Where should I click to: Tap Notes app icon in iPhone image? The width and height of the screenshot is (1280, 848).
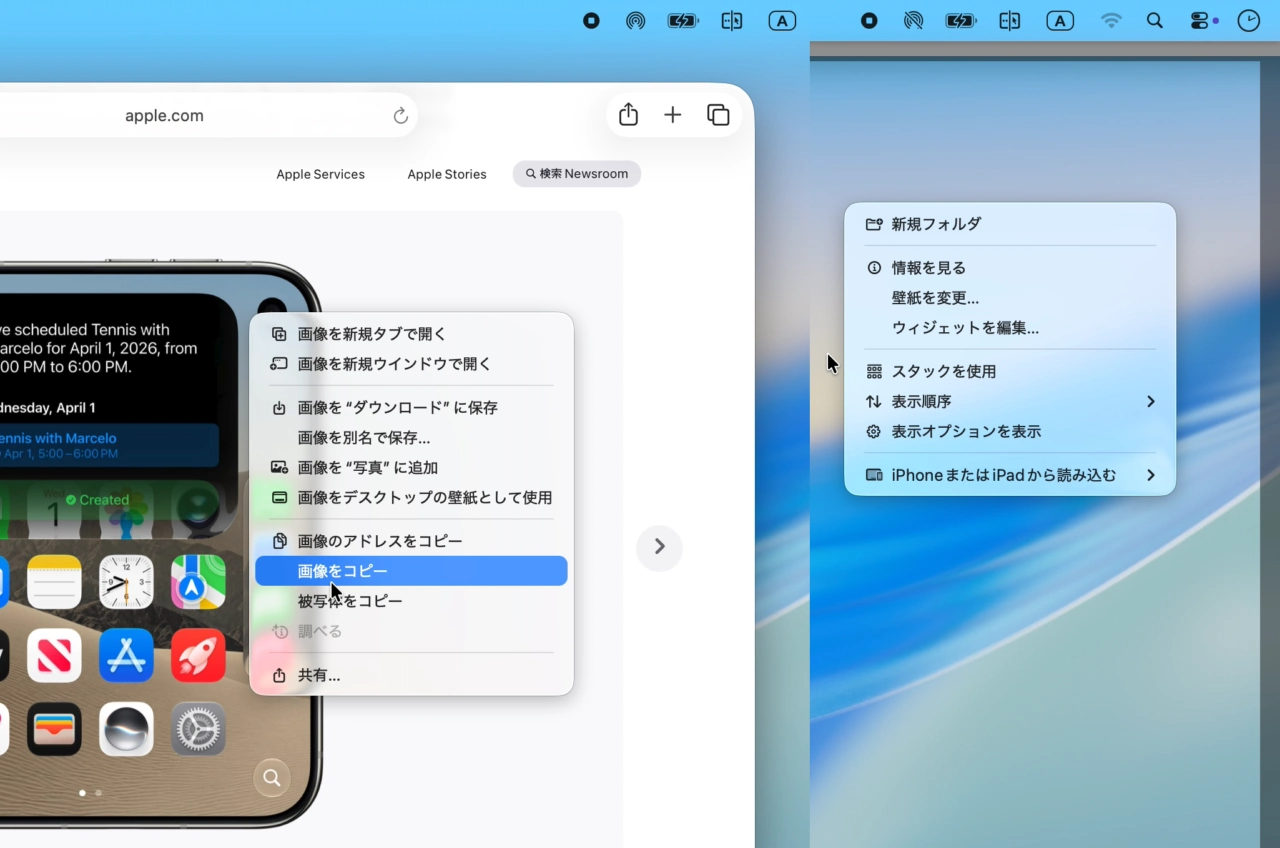[x=54, y=582]
